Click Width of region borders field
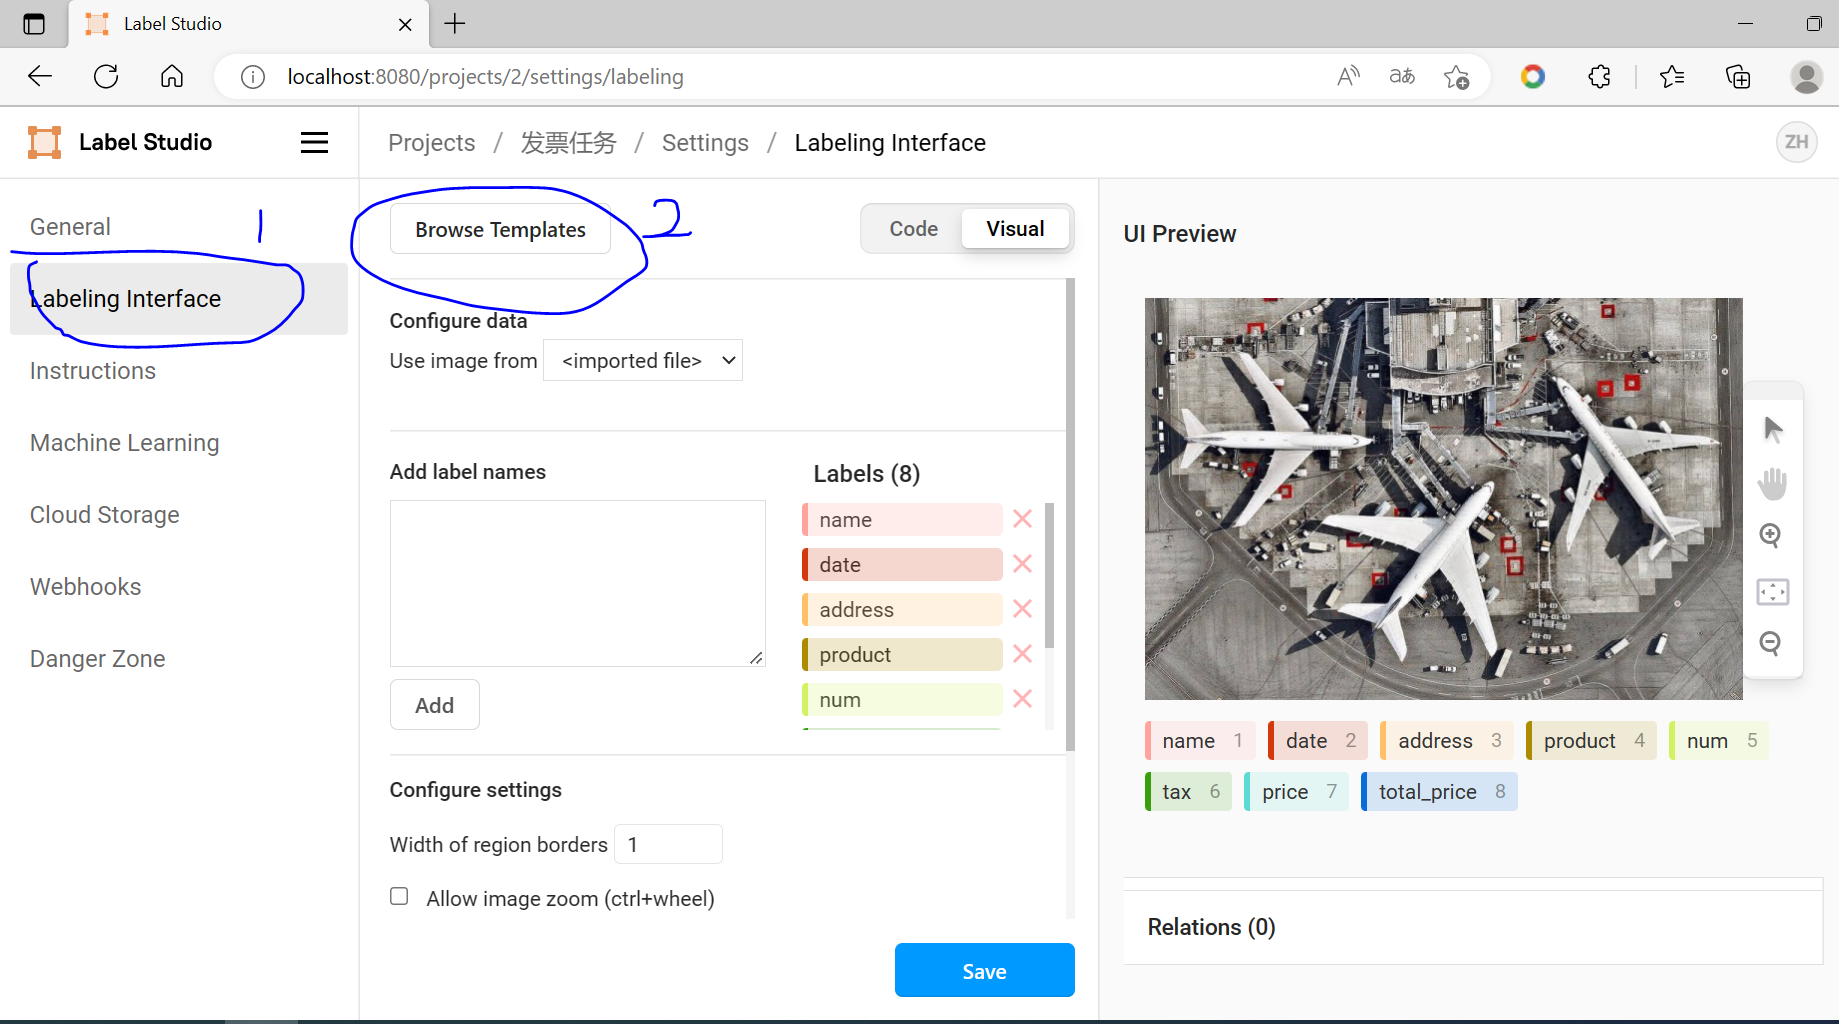 click(668, 844)
